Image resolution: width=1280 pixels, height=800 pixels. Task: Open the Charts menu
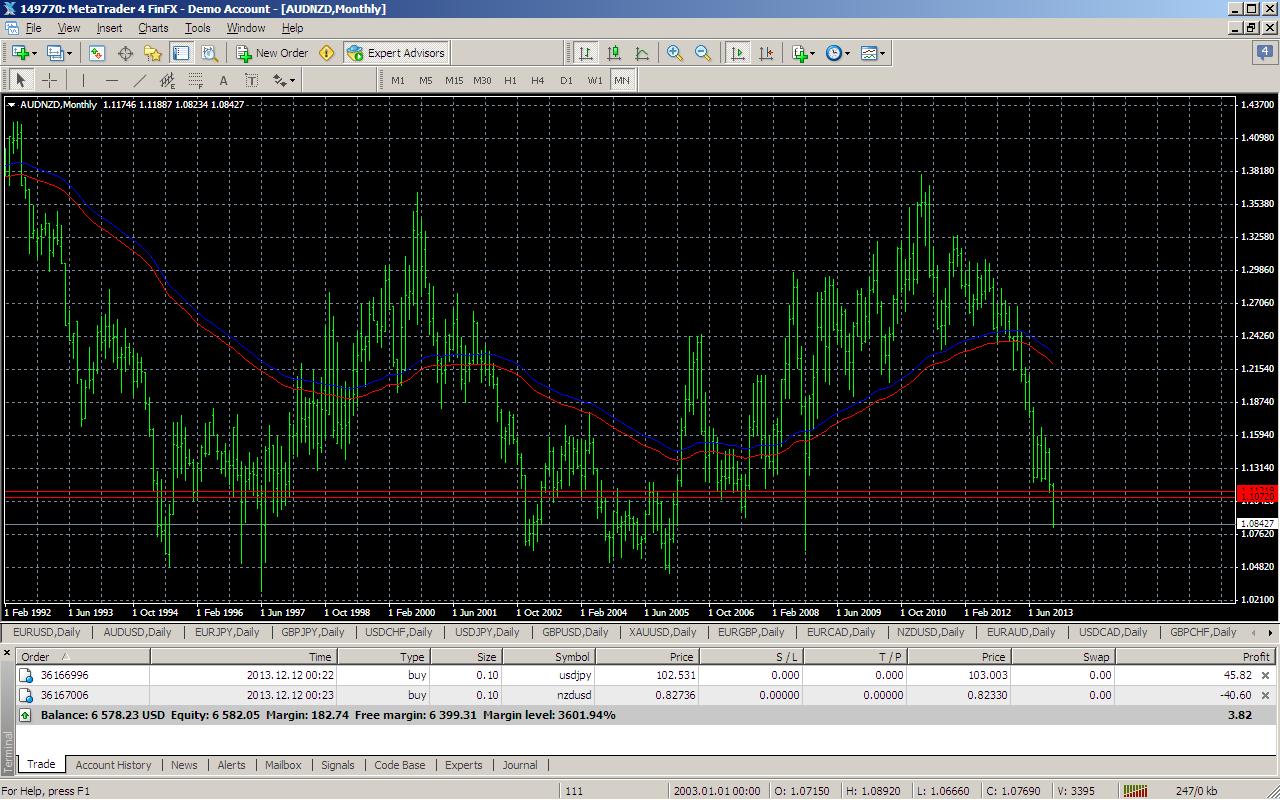coord(153,28)
